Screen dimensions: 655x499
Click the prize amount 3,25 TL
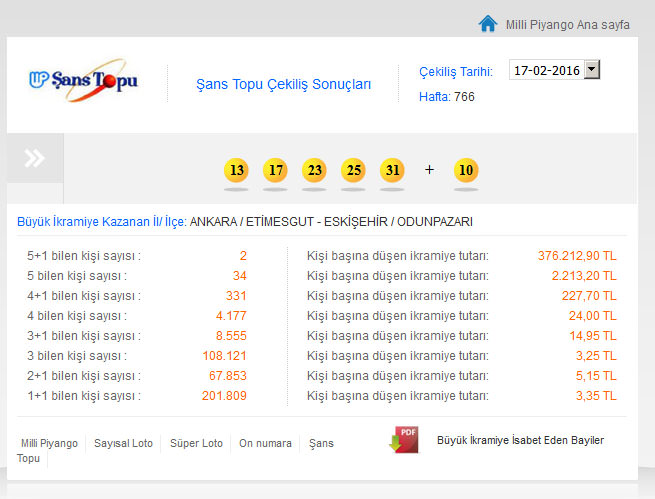[x=596, y=356]
